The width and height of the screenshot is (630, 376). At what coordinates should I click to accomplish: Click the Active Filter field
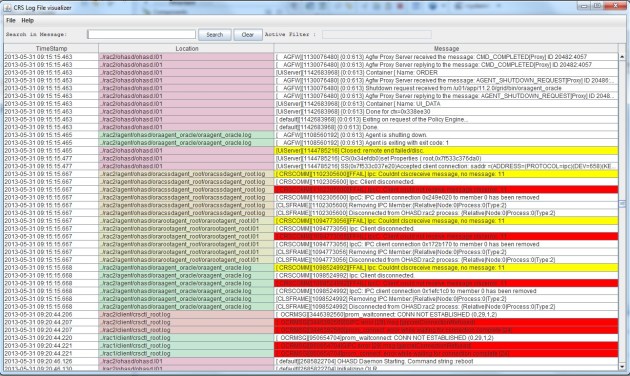point(377,35)
